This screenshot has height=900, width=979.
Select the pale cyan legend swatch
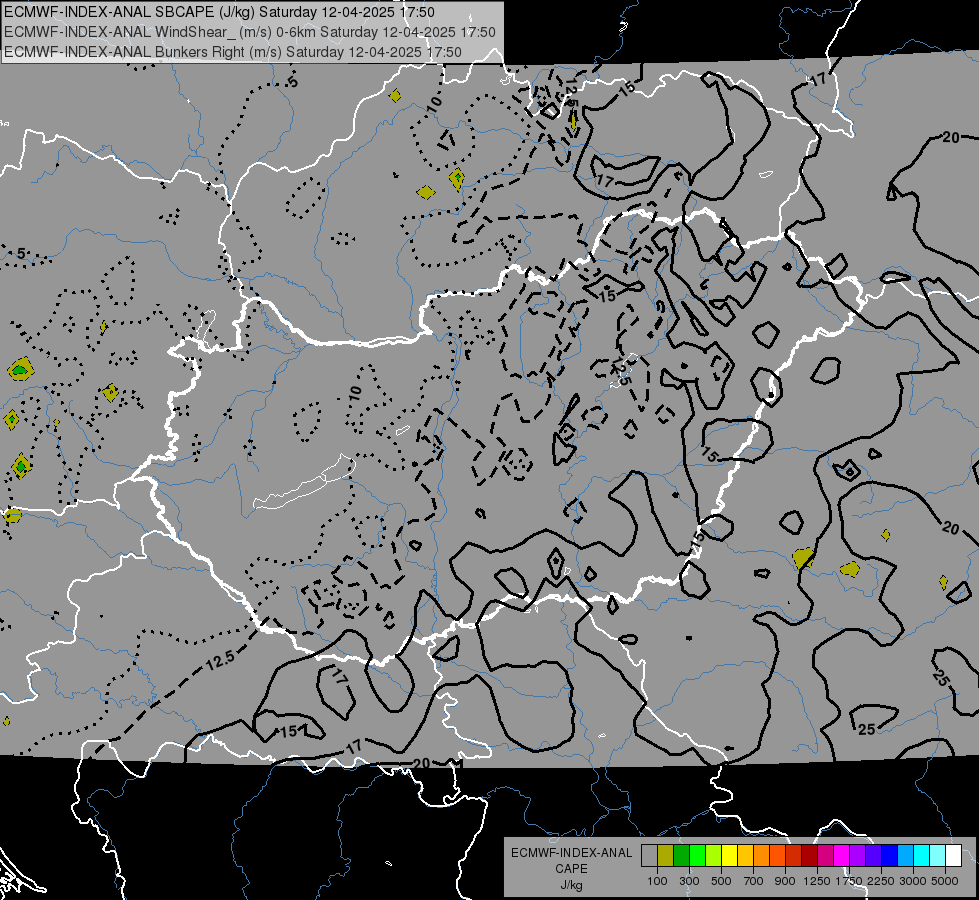coord(938,855)
